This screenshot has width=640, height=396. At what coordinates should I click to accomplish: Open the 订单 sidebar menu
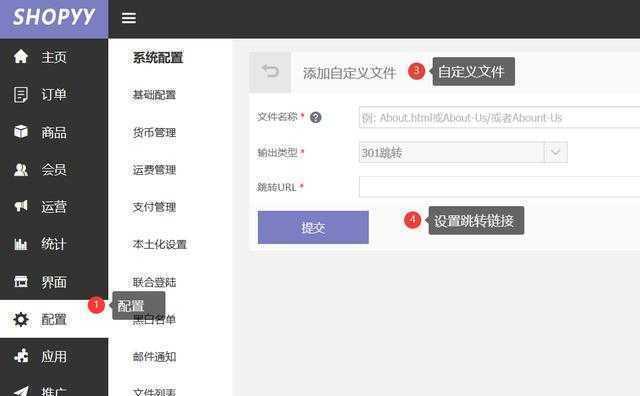[x=54, y=94]
